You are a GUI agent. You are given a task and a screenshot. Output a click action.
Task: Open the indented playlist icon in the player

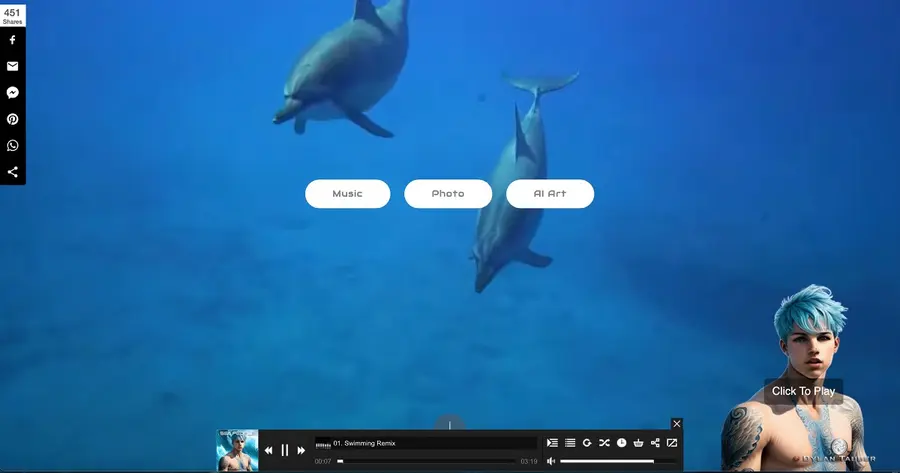[x=552, y=443]
